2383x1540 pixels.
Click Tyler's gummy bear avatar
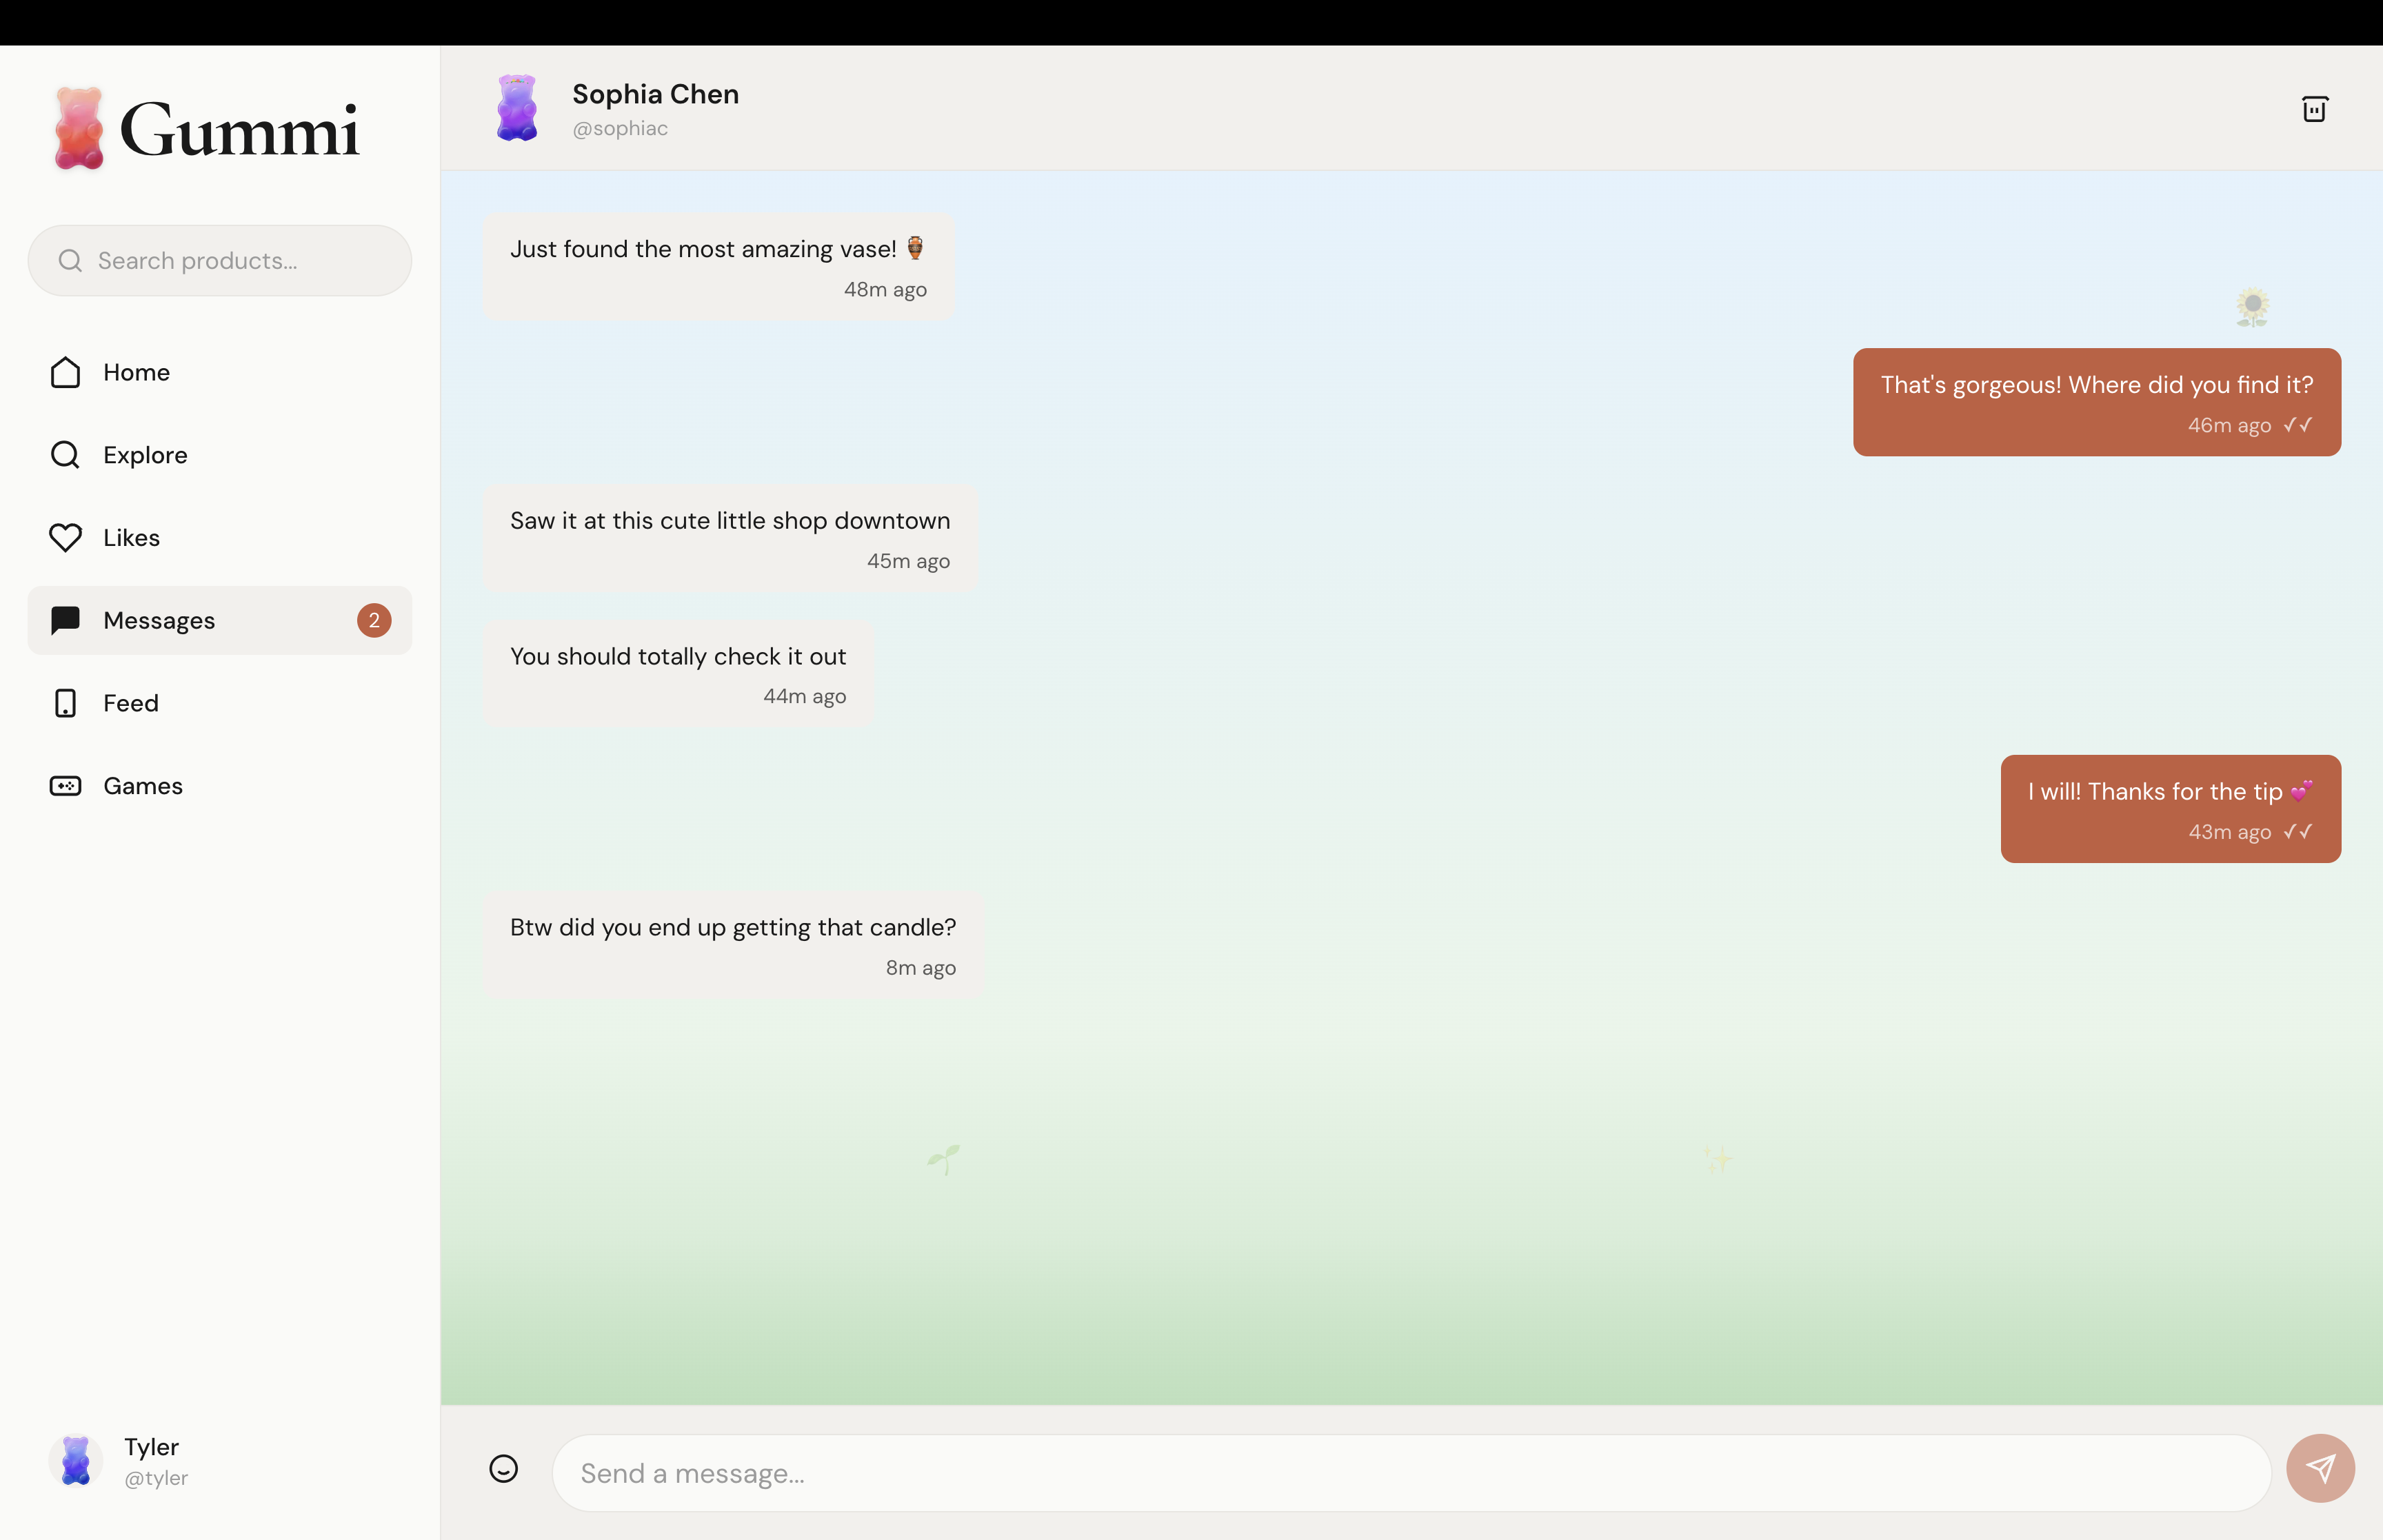coord(76,1460)
